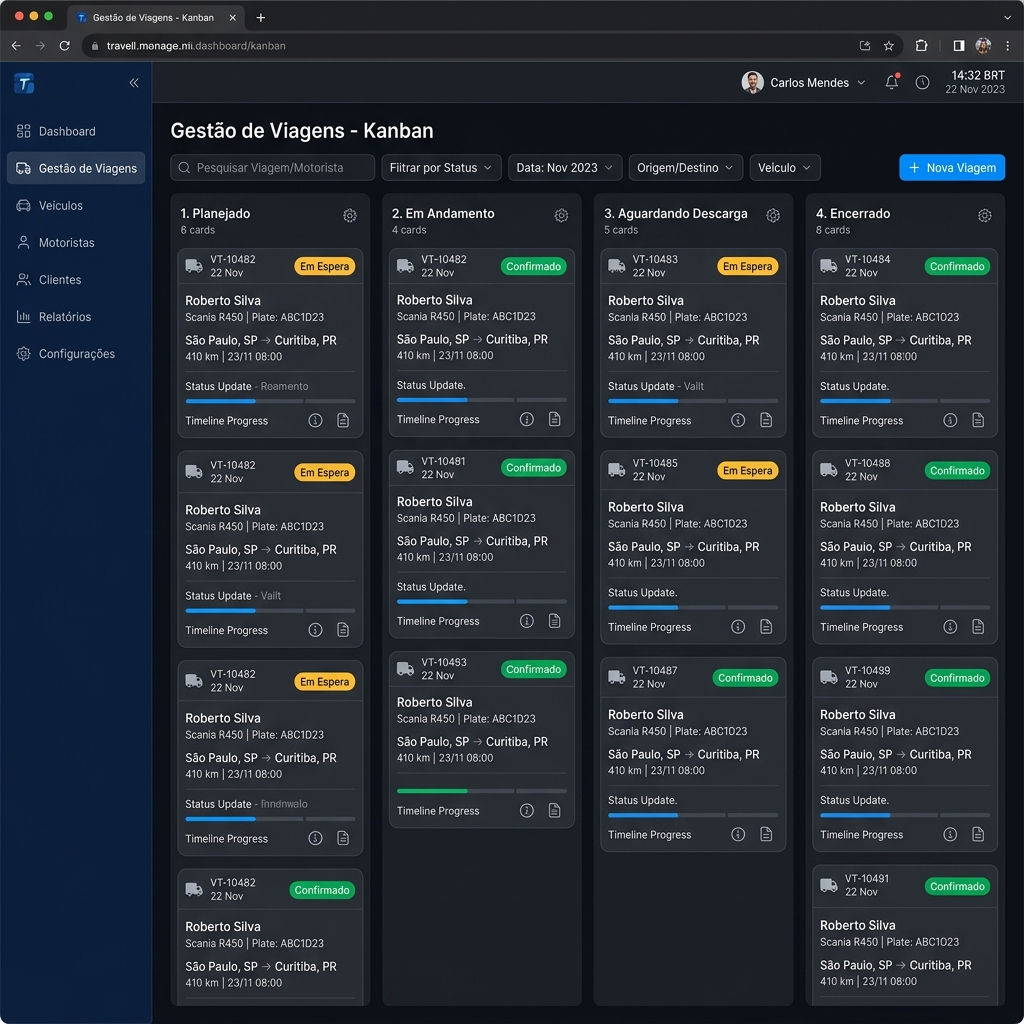Click Nova Viagem button

(x=952, y=168)
